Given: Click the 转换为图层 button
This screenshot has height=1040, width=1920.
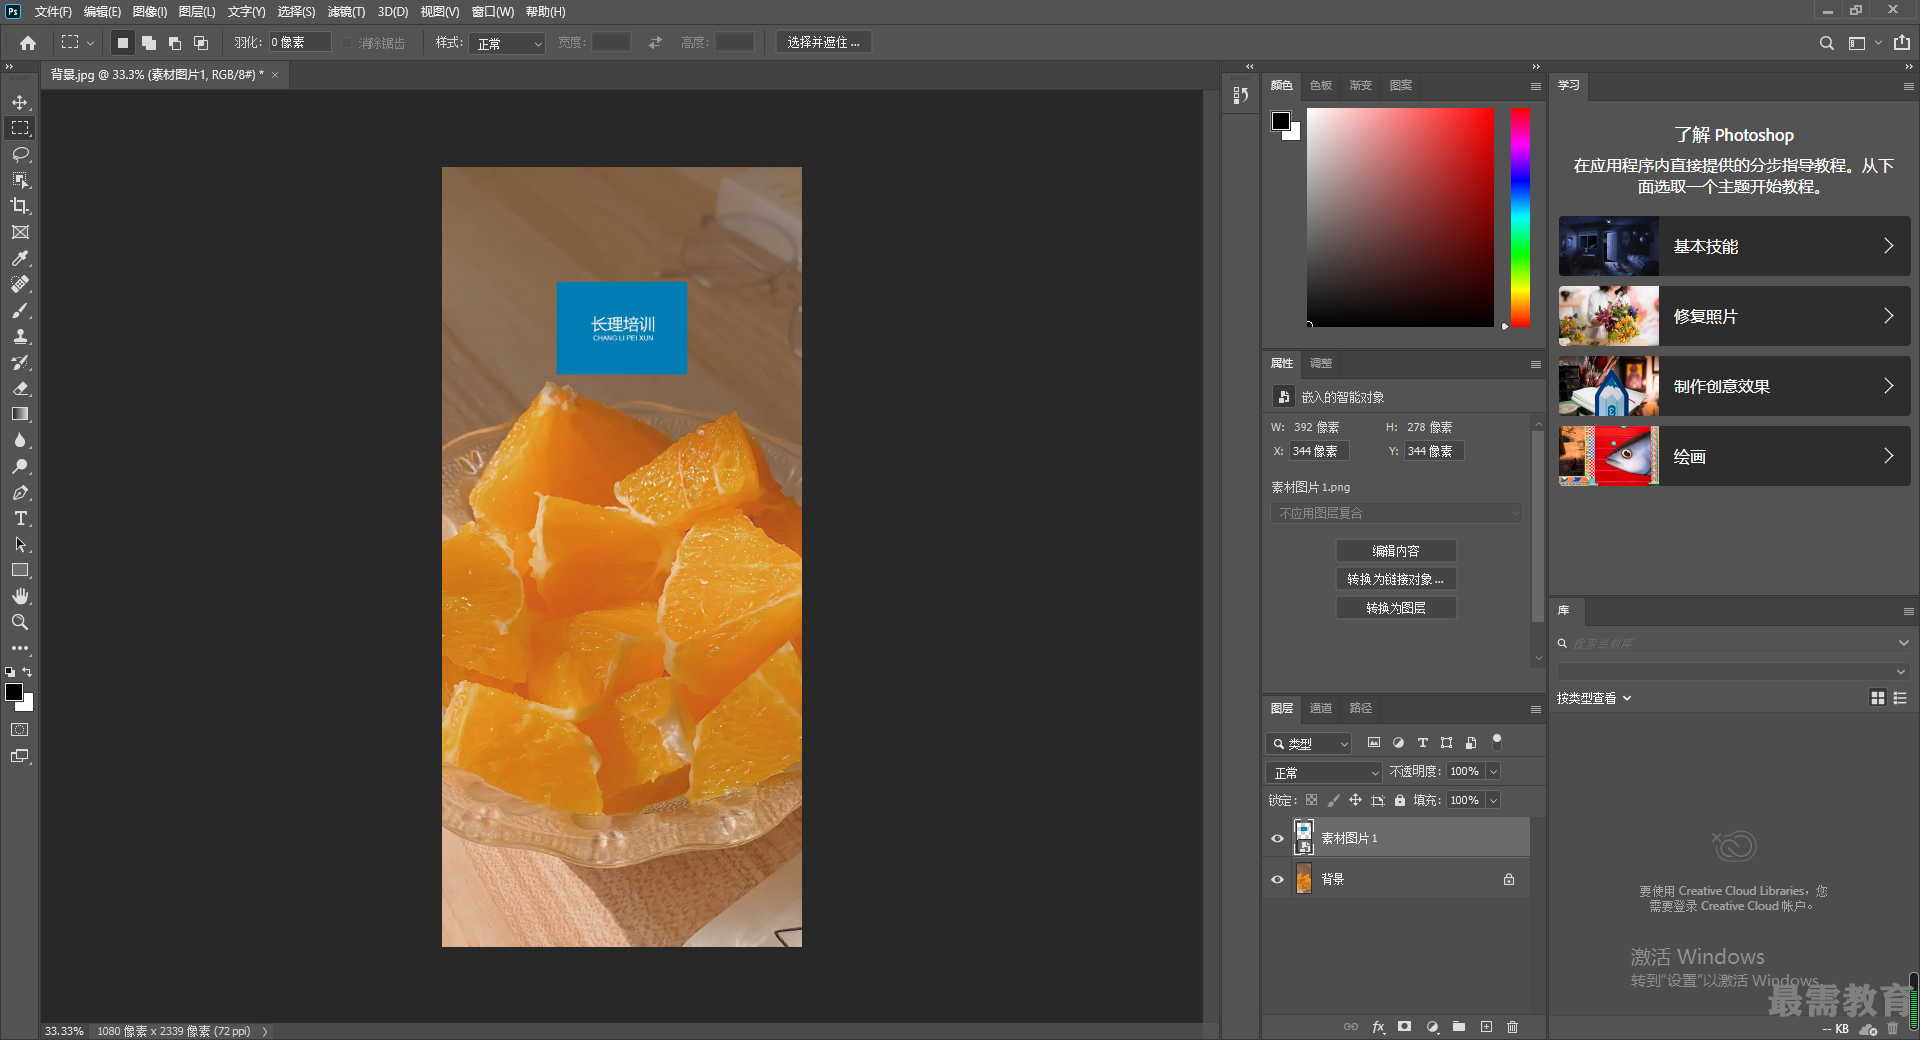Looking at the screenshot, I should 1396,608.
